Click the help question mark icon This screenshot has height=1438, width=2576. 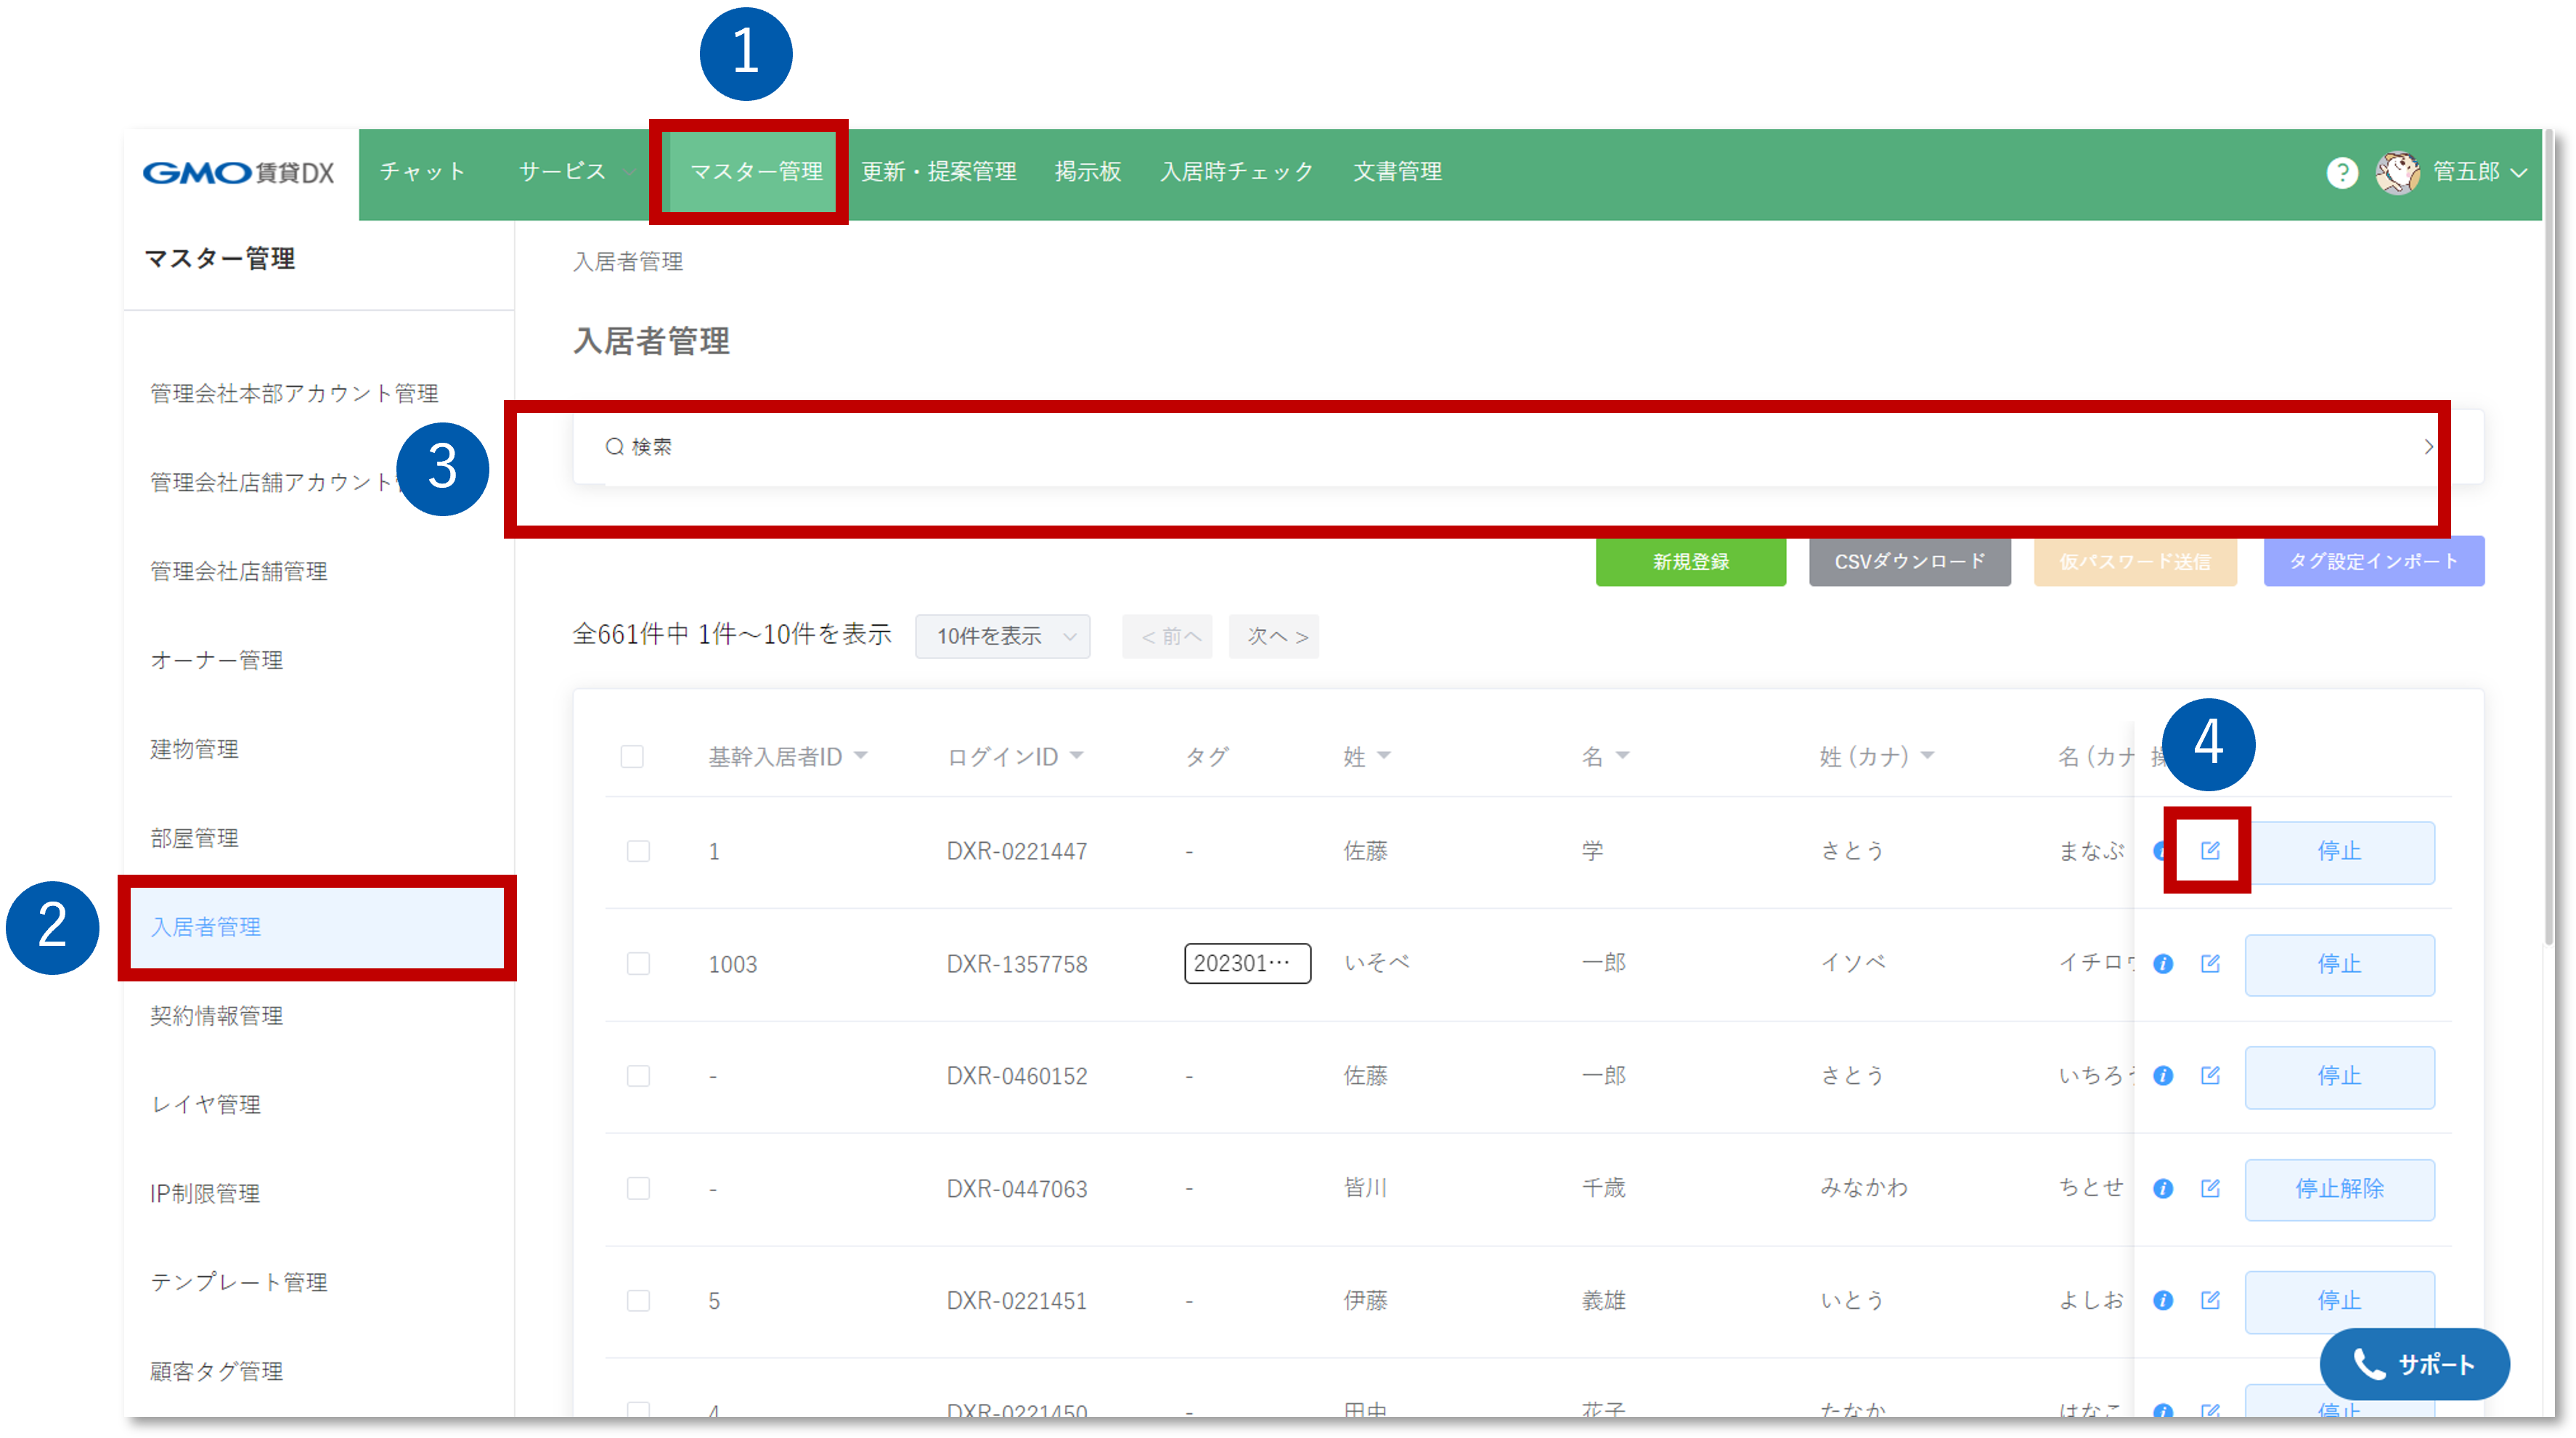pyautogui.click(x=2343, y=173)
